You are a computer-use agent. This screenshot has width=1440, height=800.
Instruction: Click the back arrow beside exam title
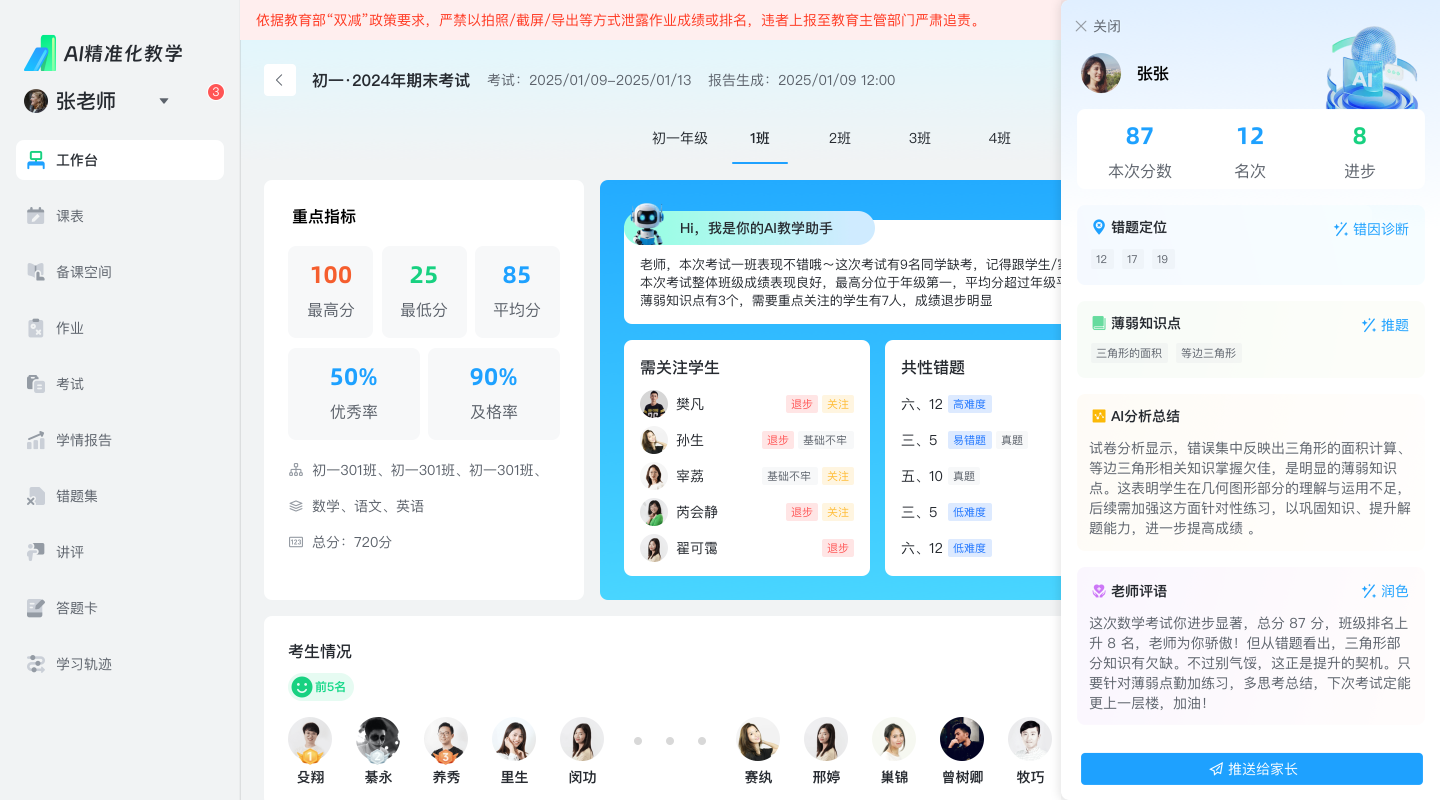pos(280,80)
